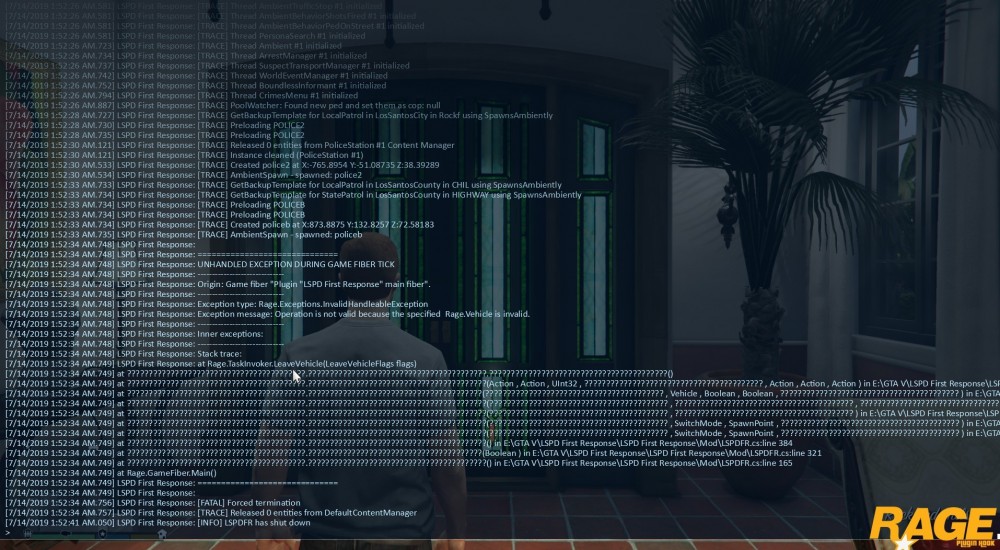Click the stack trace line ending 'LSPDFR.cs:line 384'

[399, 443]
